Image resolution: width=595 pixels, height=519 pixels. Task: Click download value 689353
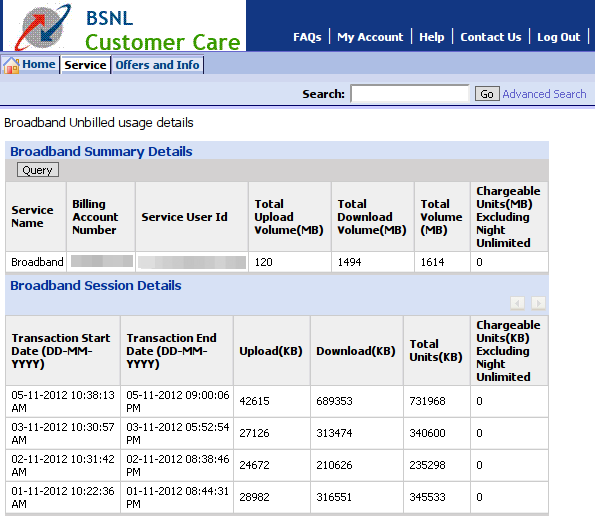[x=334, y=401]
